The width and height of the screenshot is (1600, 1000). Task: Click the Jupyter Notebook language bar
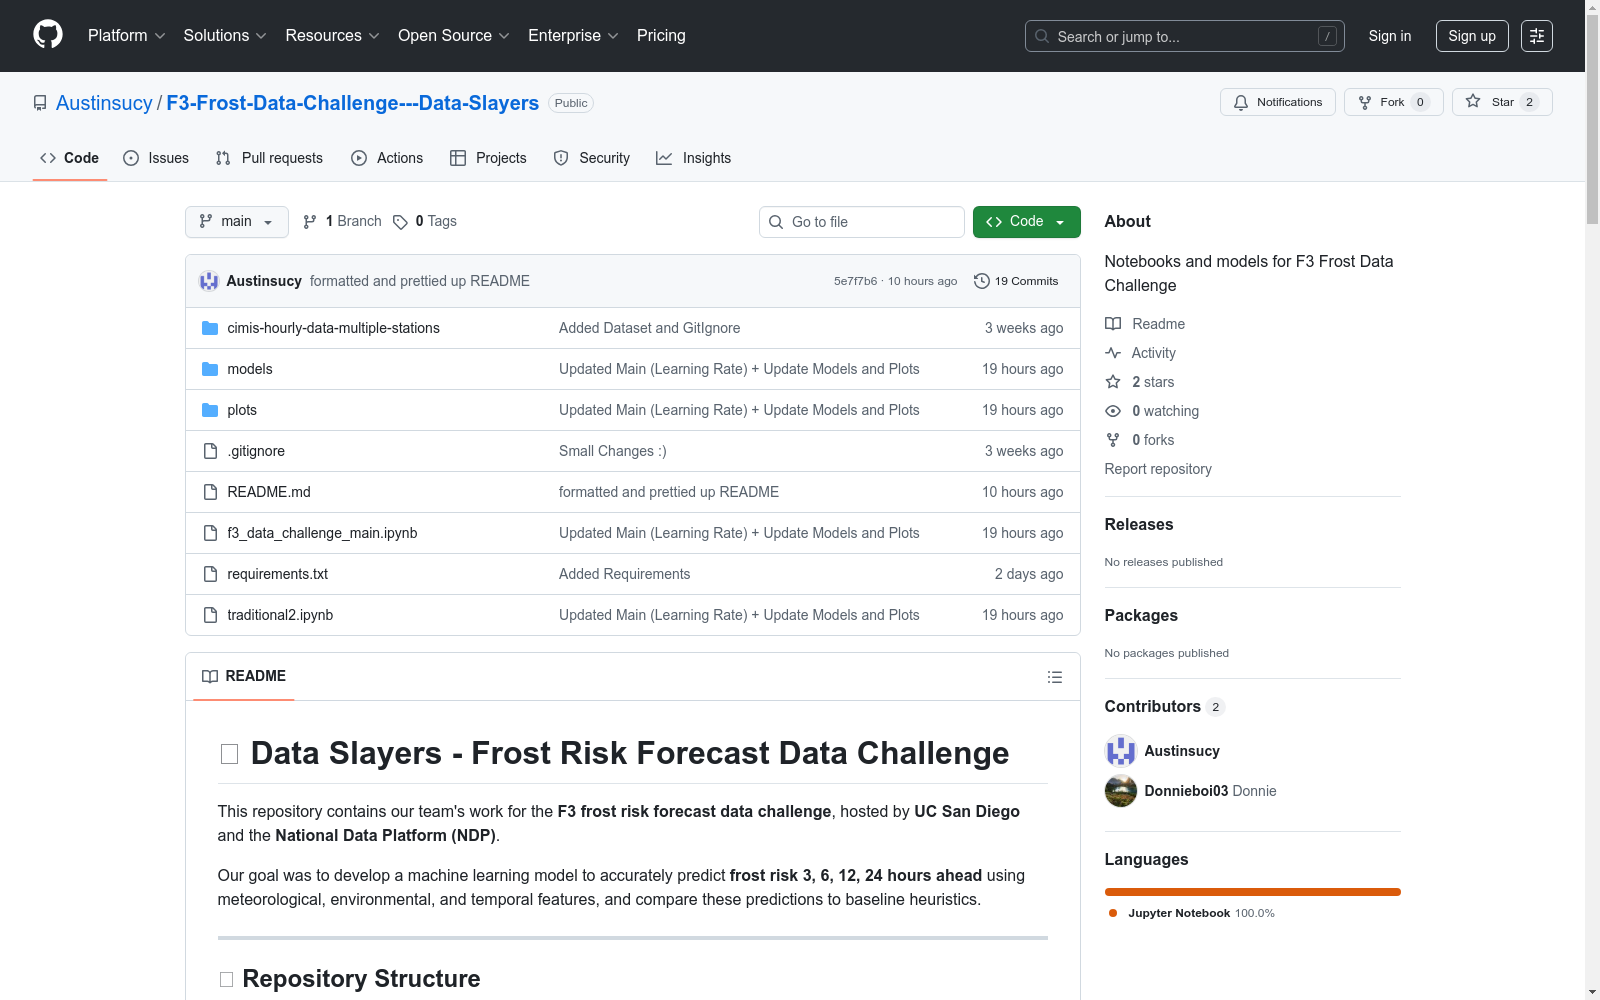pos(1253,892)
